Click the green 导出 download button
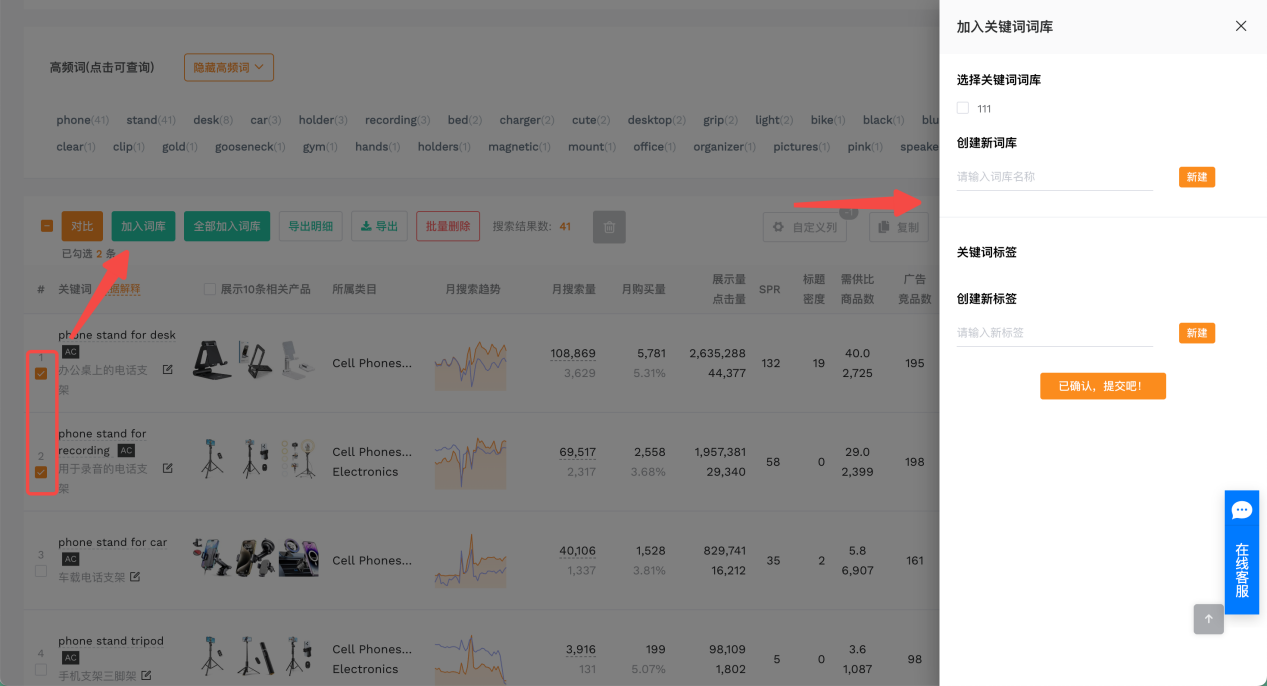Image resolution: width=1267 pixels, height=686 pixels. 380,226
